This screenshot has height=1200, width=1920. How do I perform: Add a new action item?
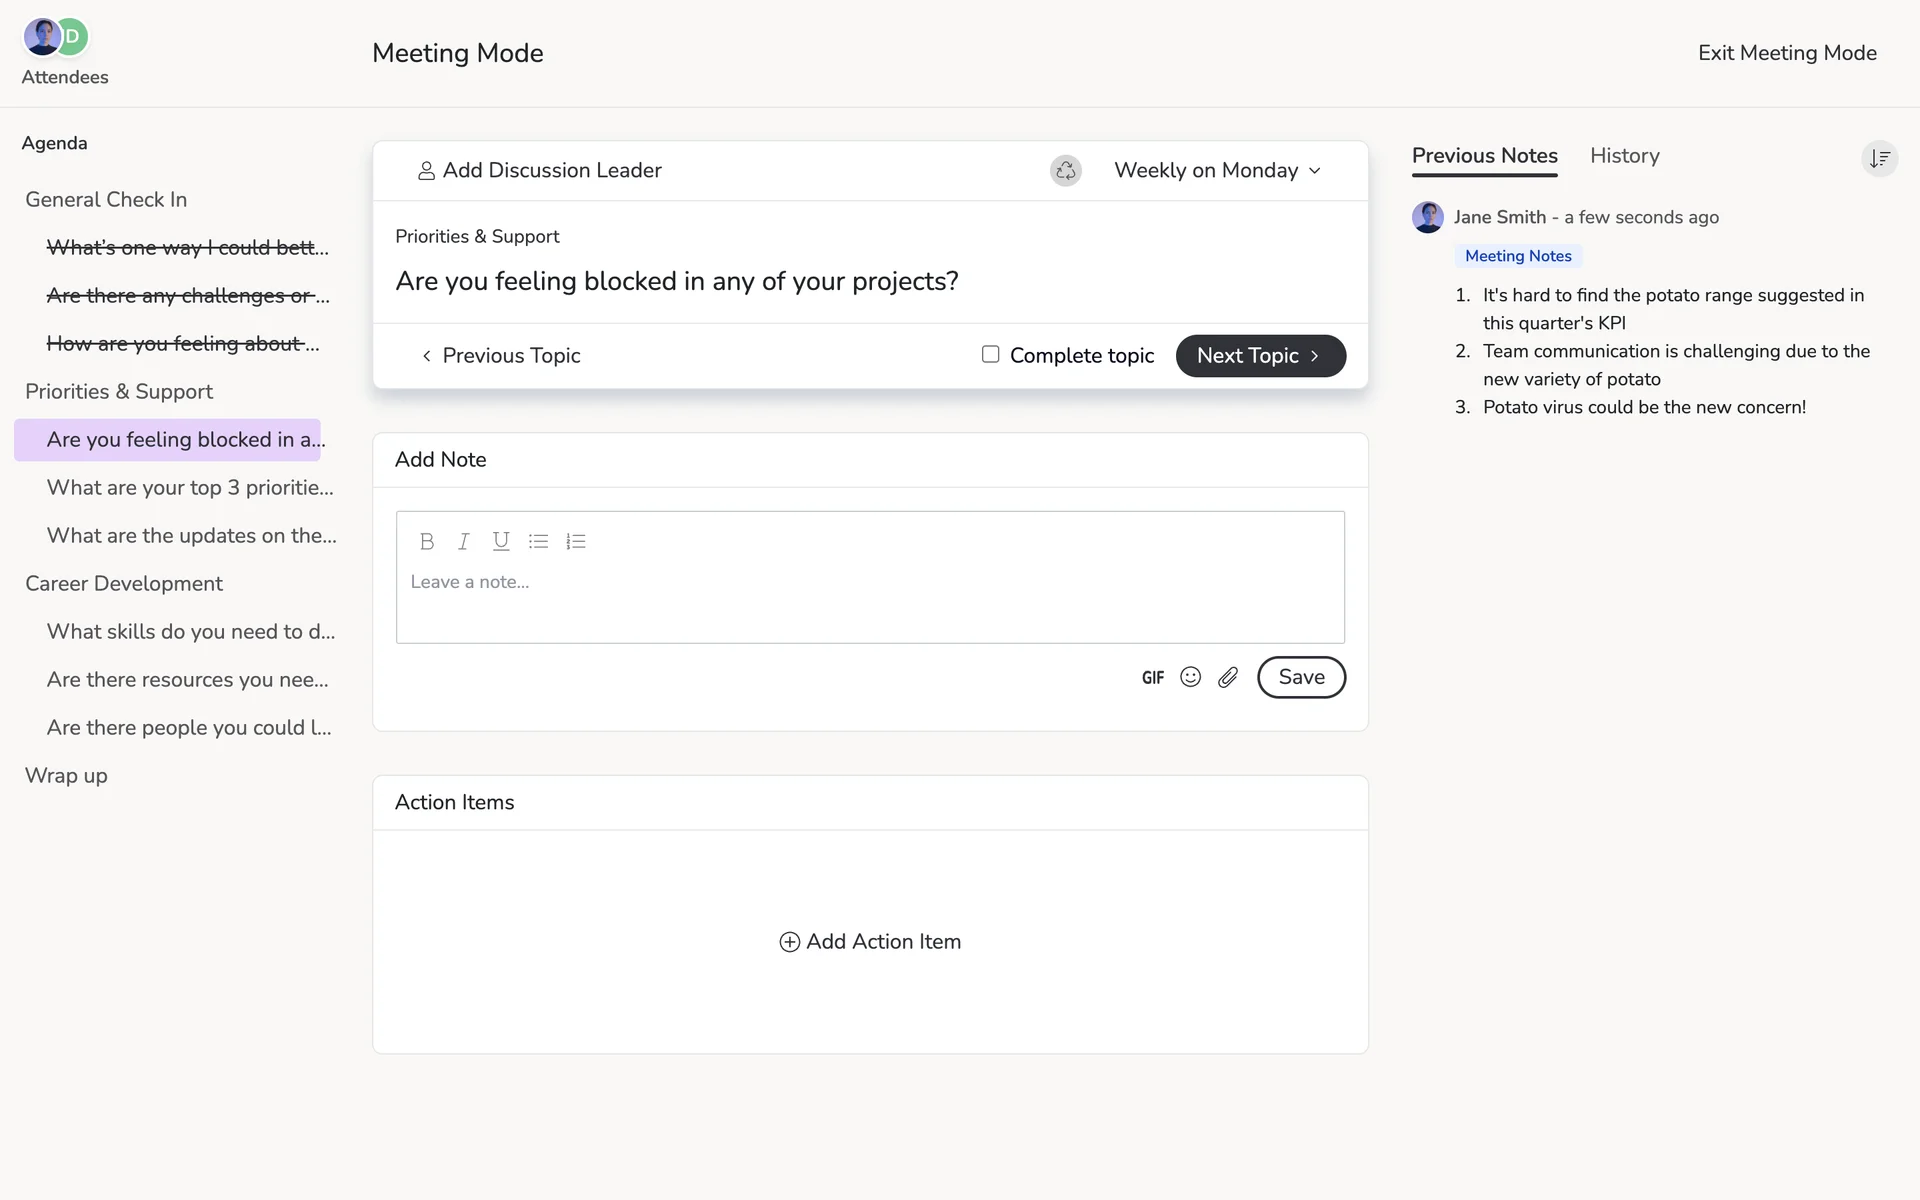click(x=870, y=942)
